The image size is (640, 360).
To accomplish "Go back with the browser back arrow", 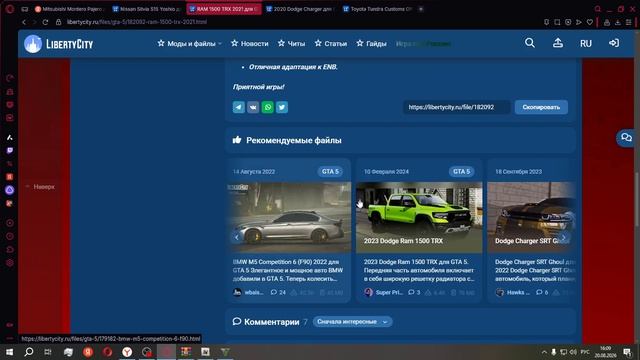I will tap(24, 22).
